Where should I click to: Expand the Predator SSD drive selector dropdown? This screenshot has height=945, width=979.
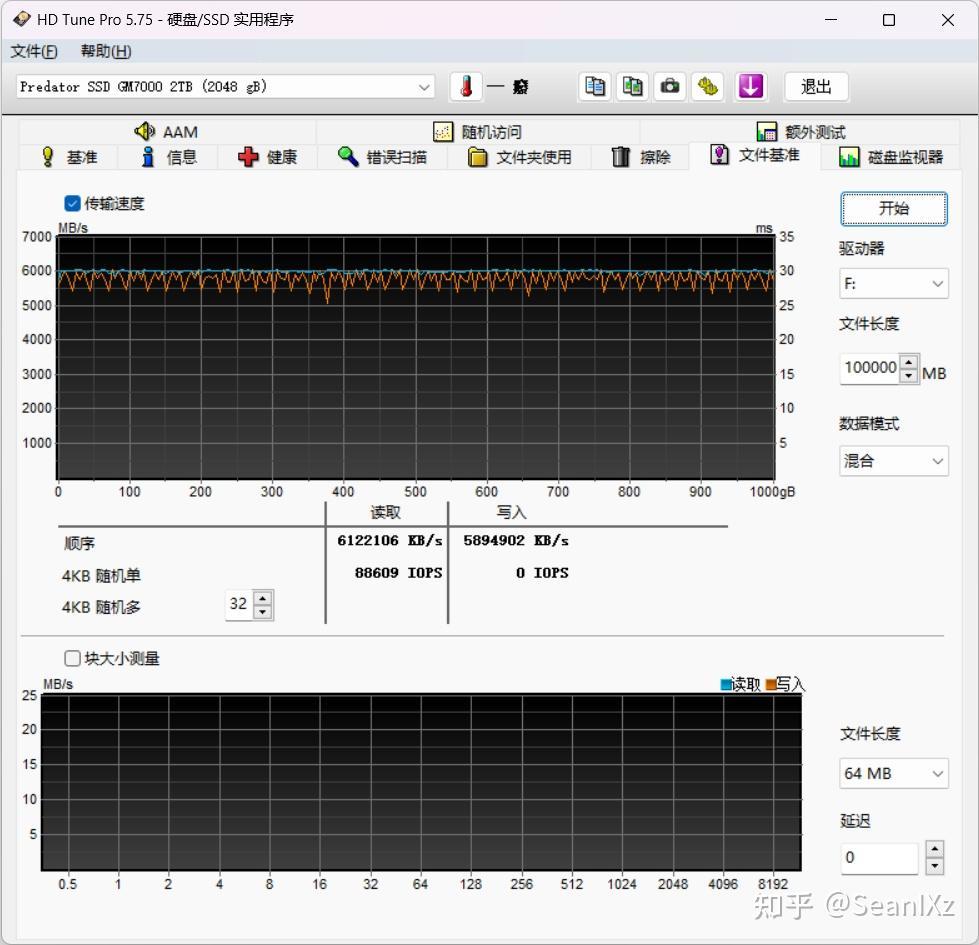[x=225, y=87]
